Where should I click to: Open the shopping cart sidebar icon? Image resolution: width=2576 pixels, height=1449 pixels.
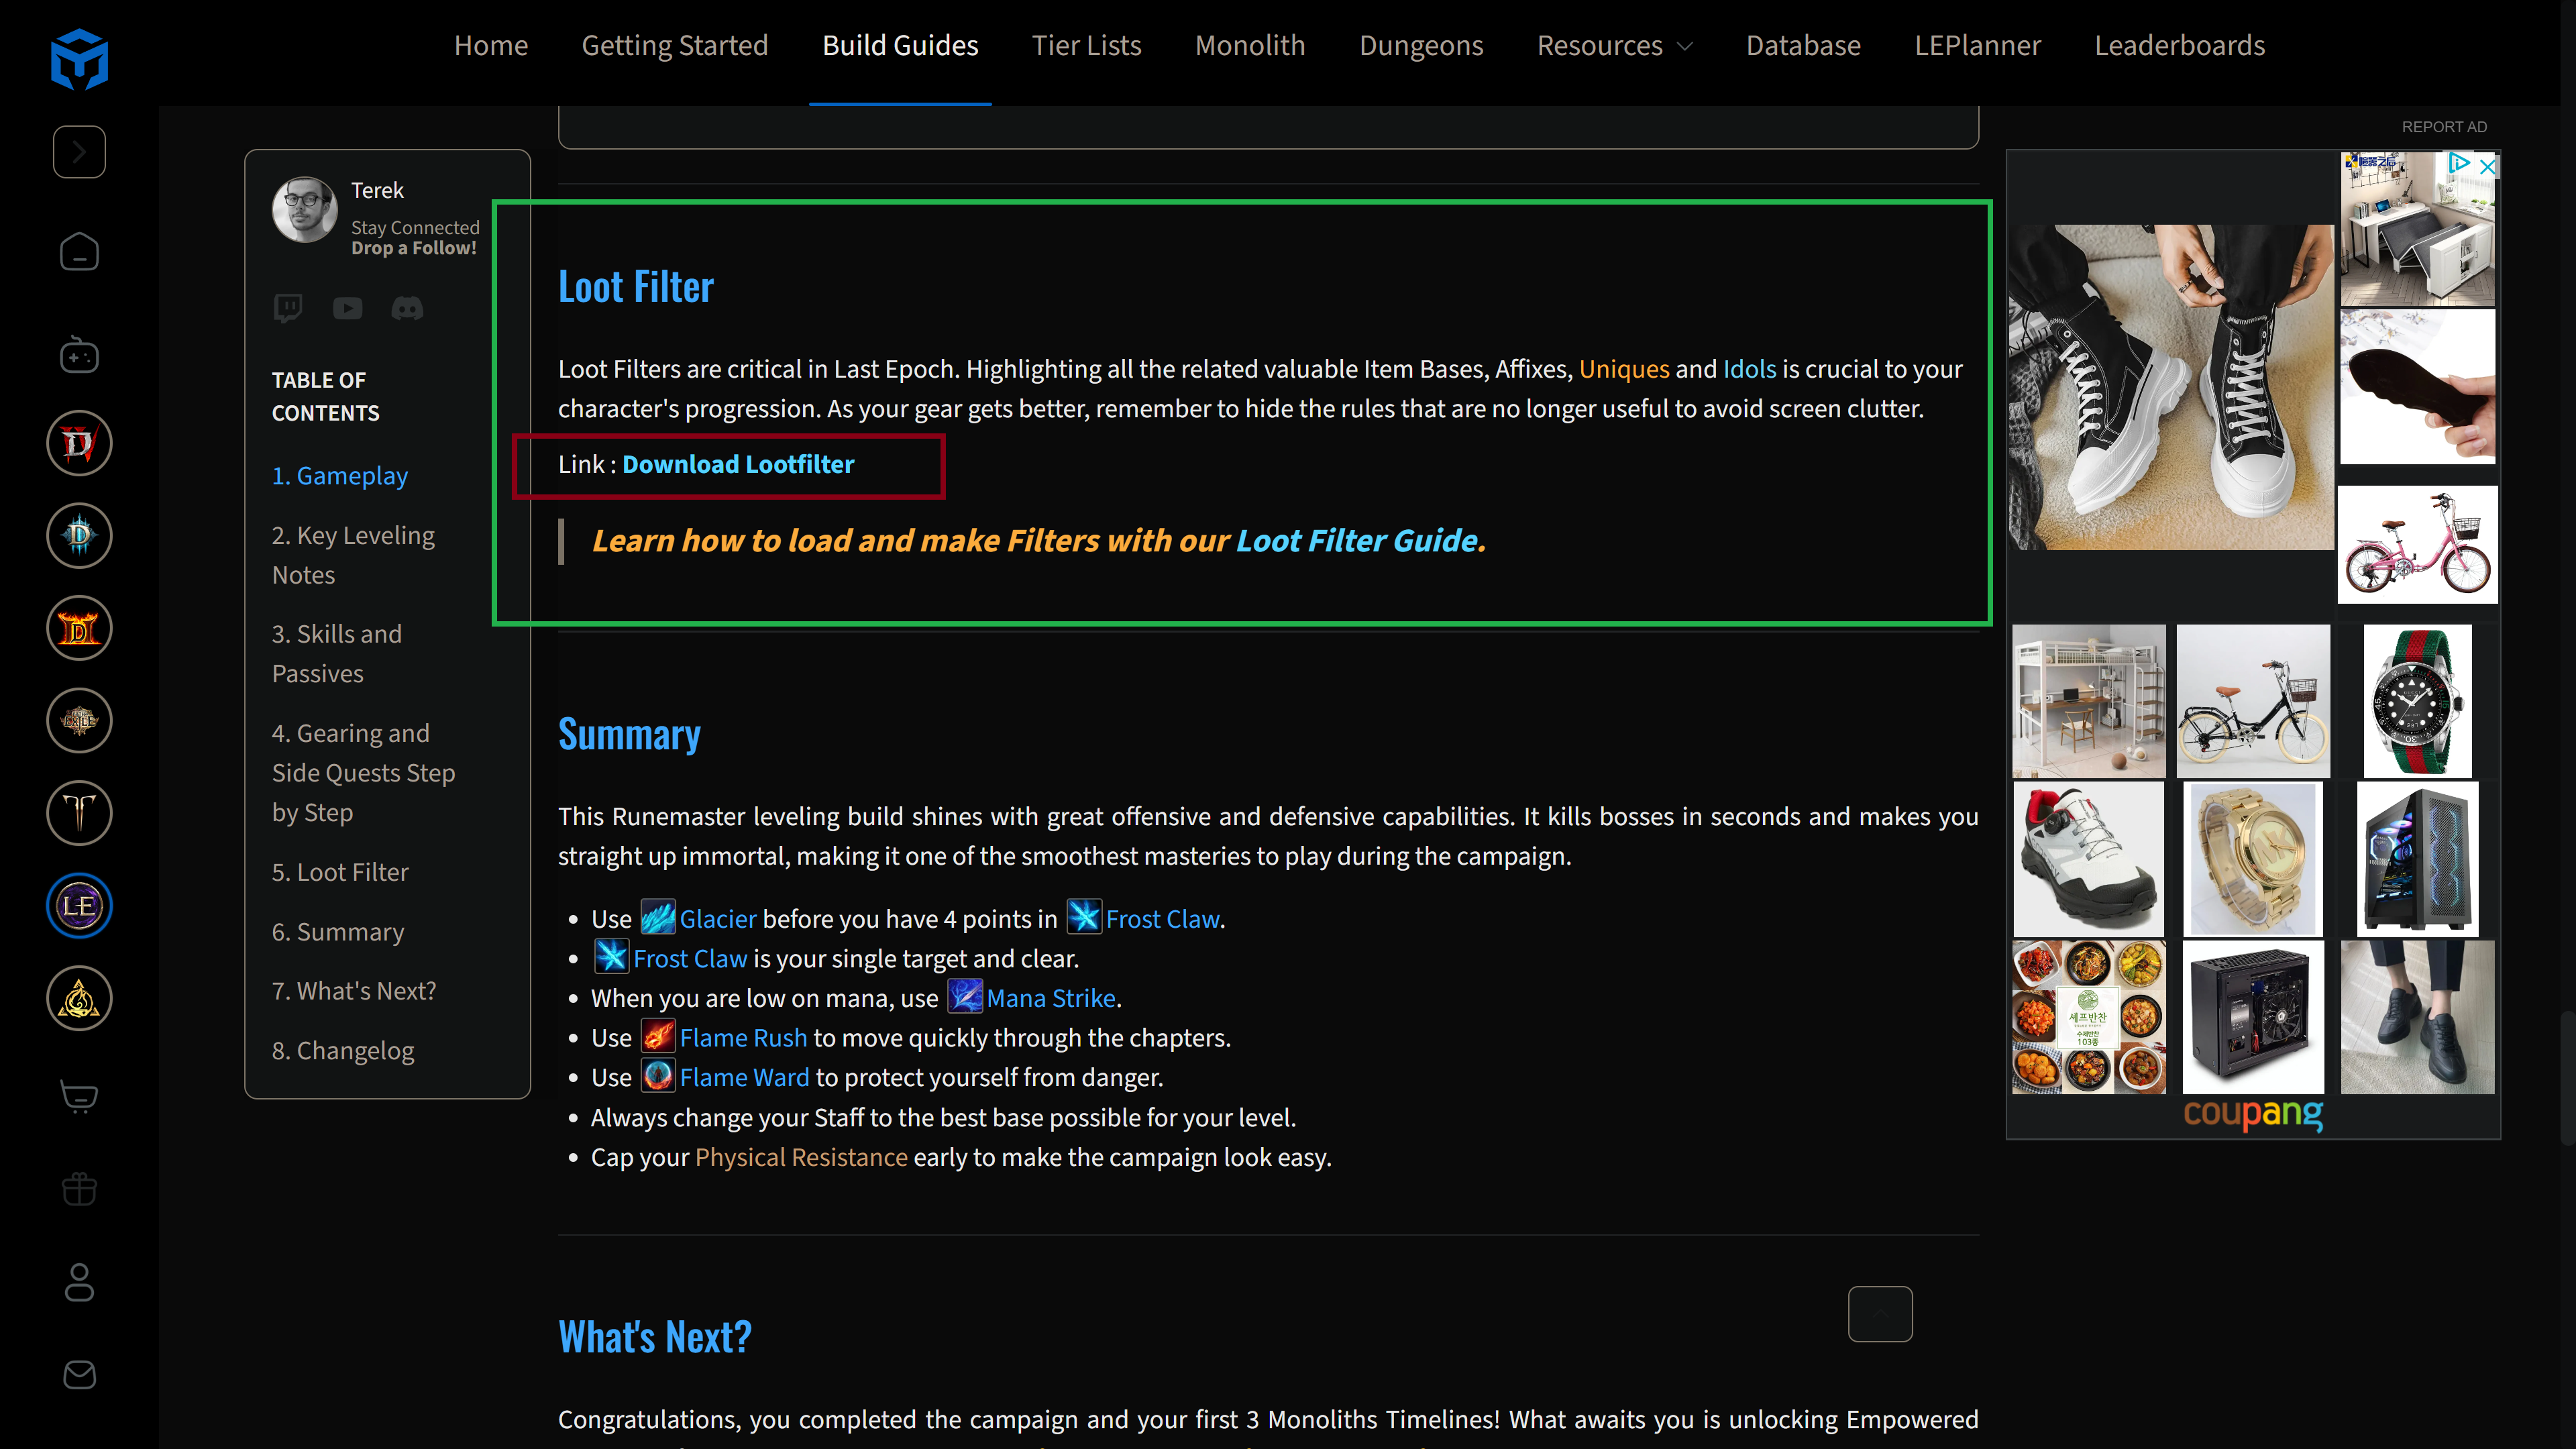79,1097
